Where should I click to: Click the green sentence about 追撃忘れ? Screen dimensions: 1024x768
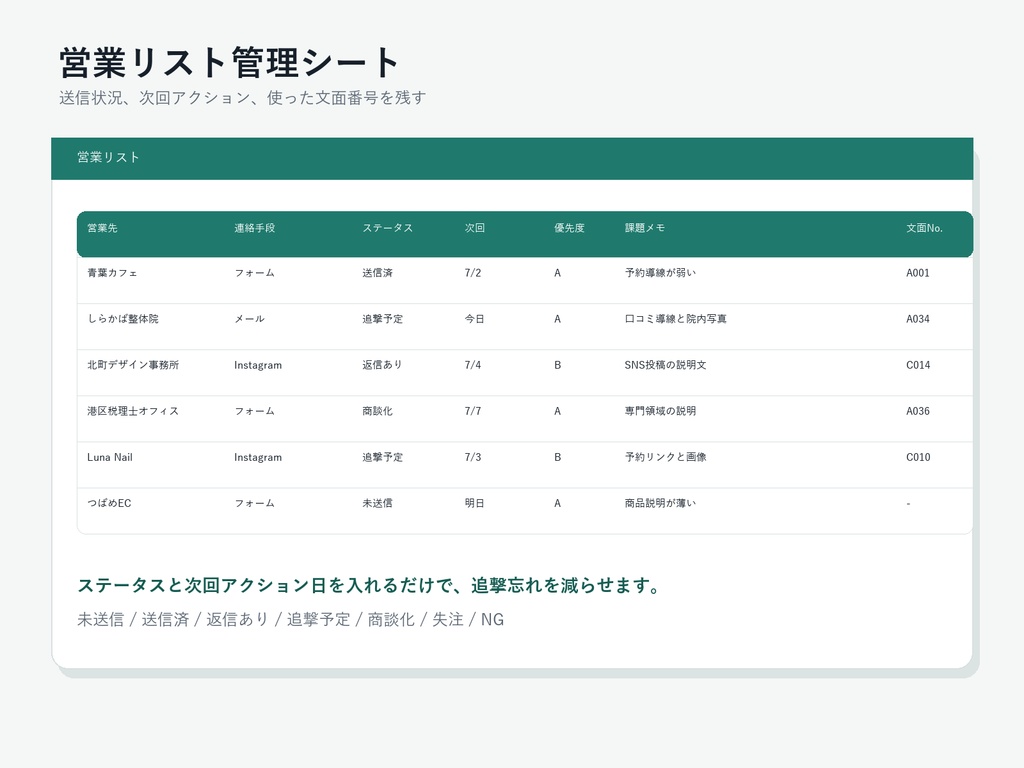click(369, 585)
